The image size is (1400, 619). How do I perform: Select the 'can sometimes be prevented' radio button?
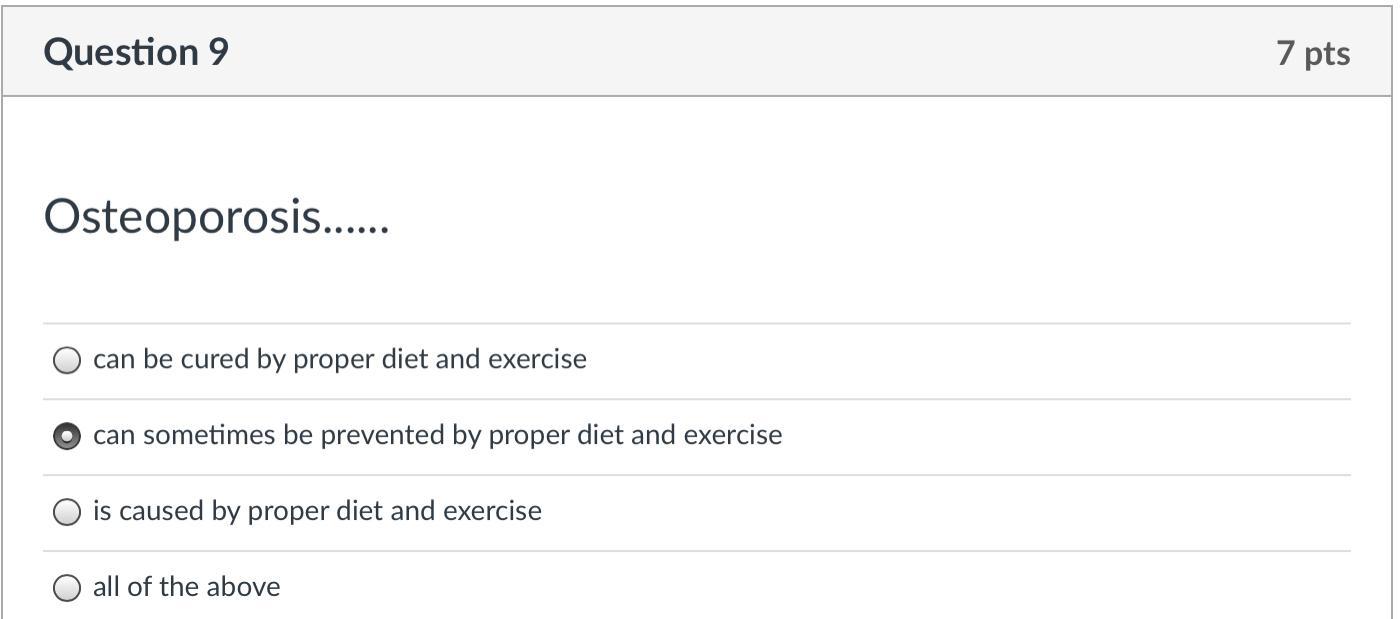67,436
